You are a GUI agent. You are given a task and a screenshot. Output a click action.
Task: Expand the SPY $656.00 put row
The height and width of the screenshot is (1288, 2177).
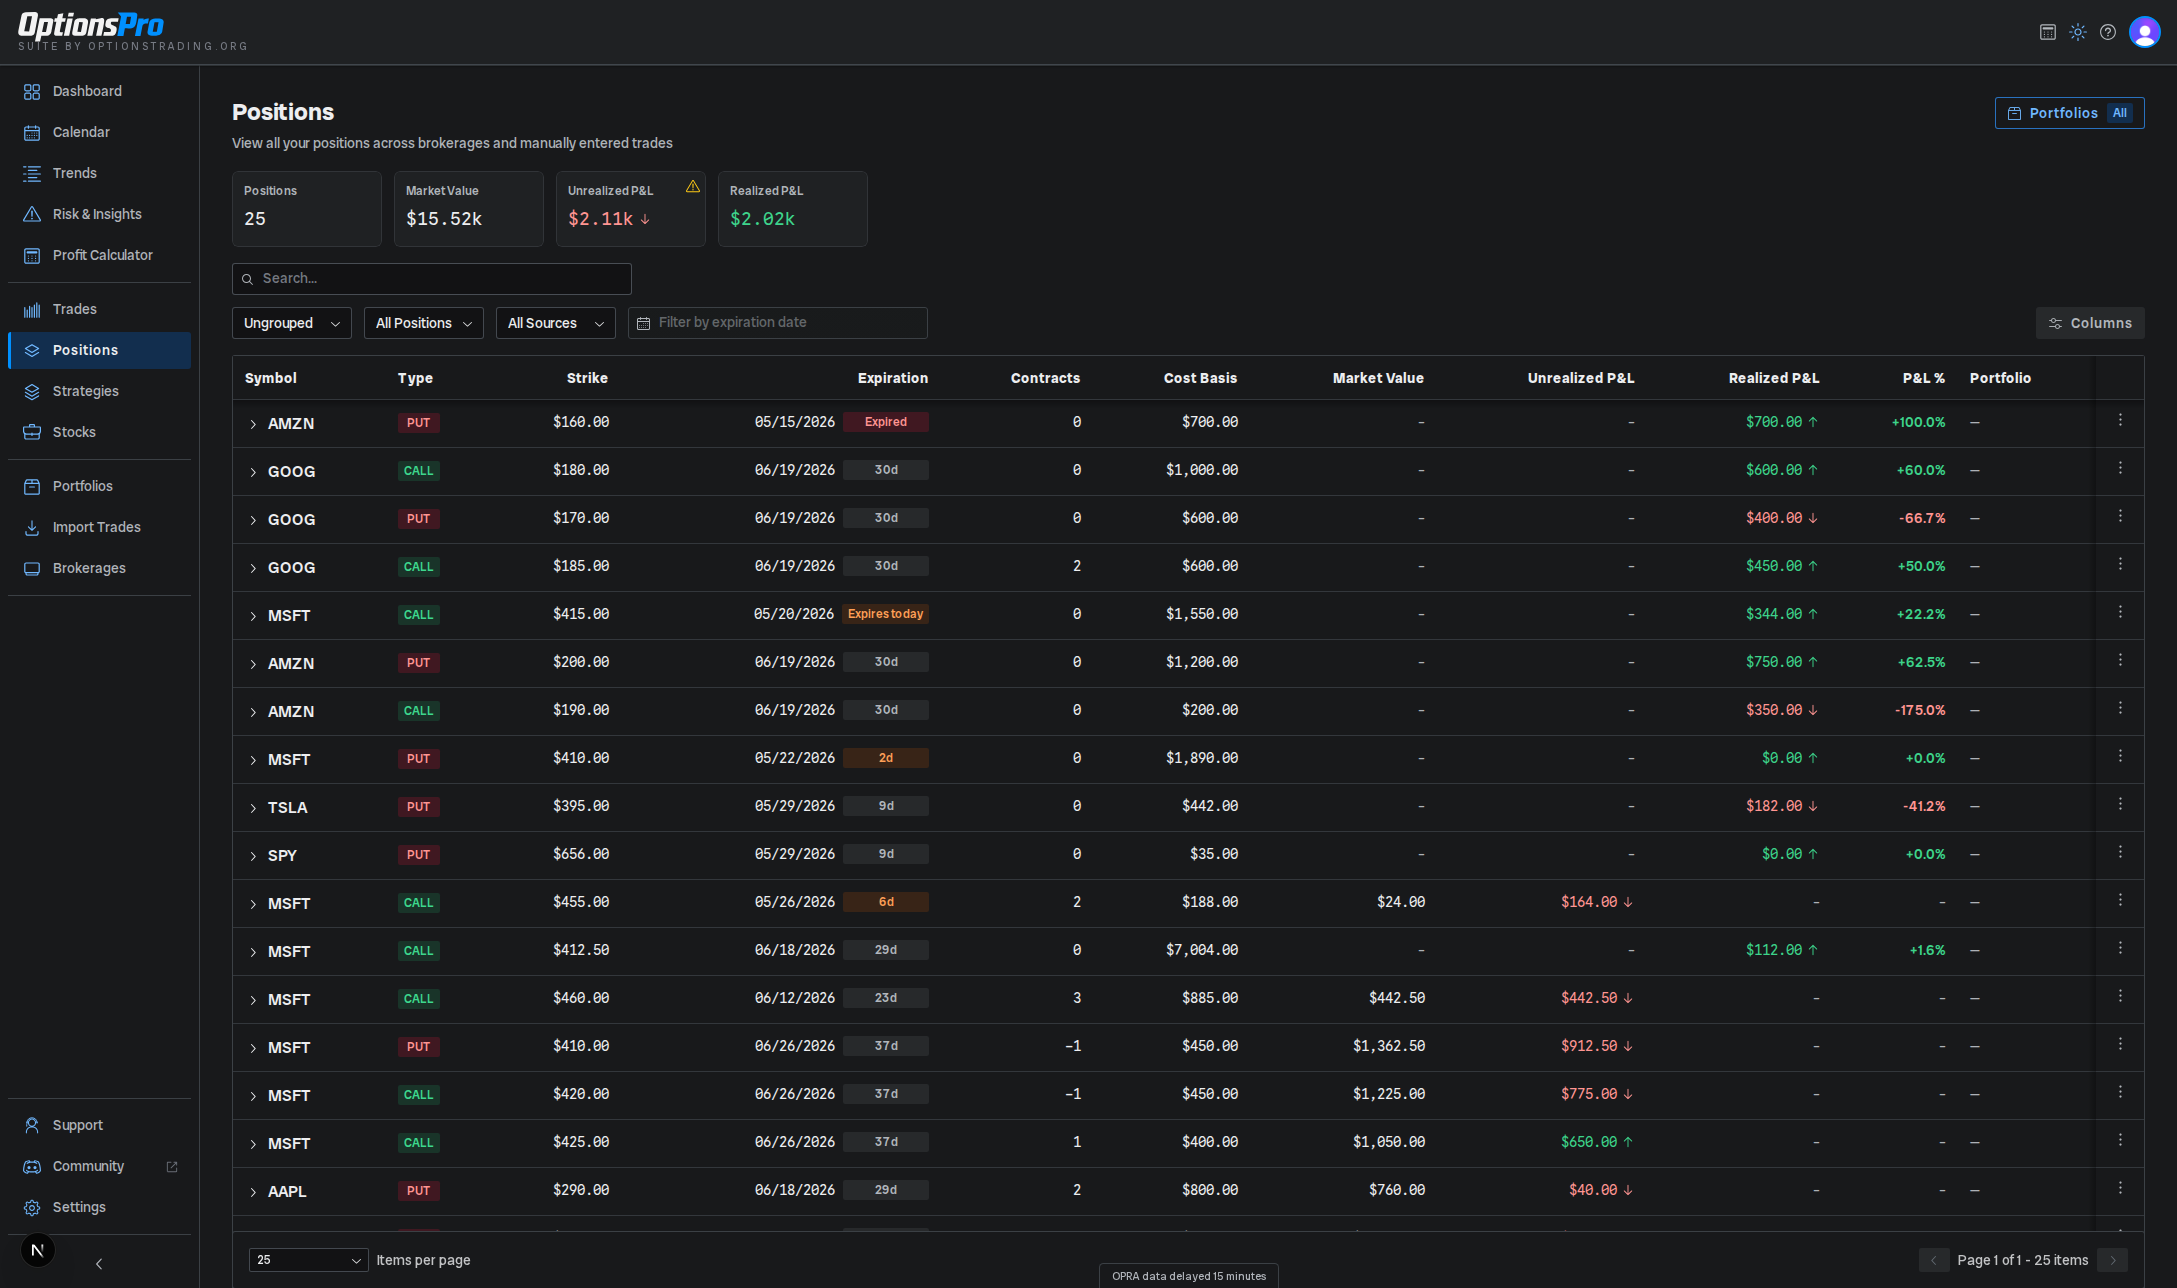click(253, 857)
